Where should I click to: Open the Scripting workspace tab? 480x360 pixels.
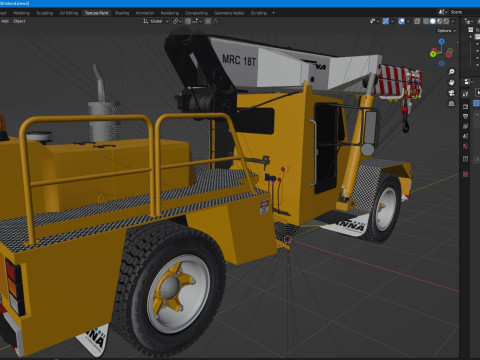(x=259, y=13)
